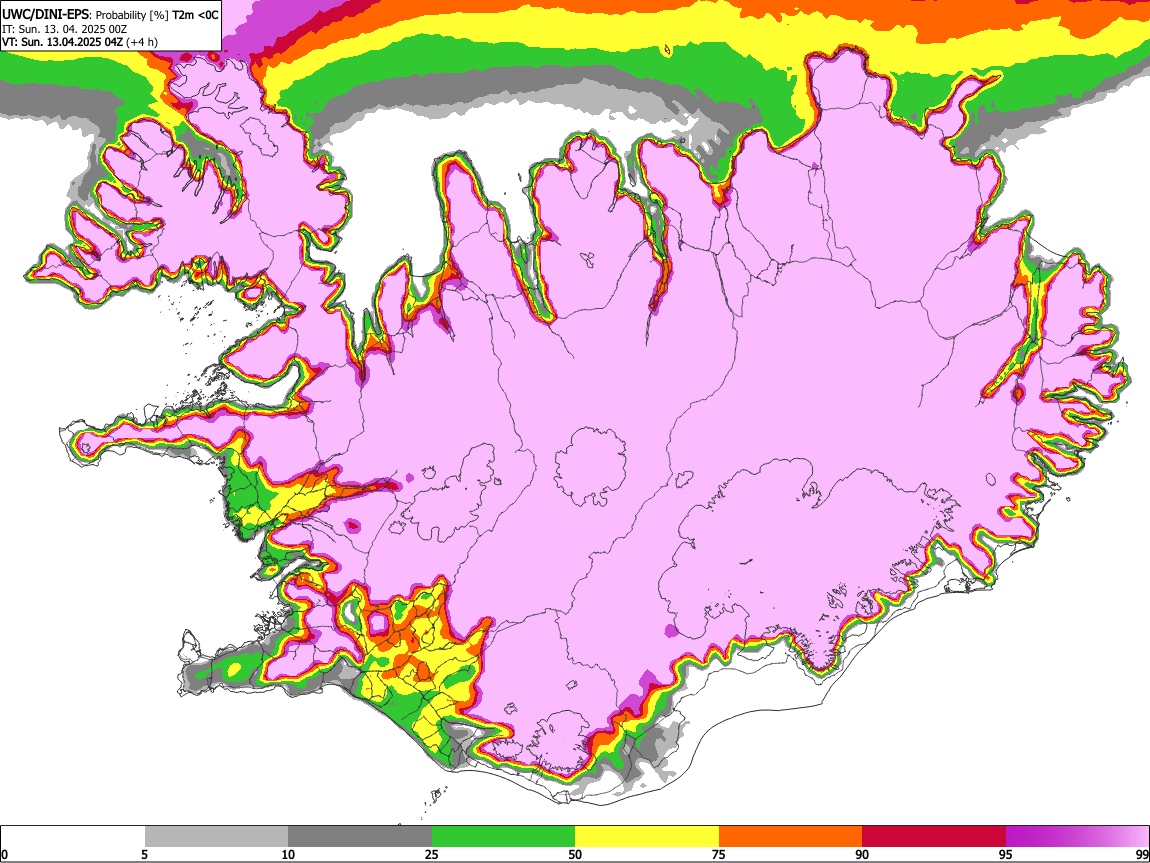Click the legend tick label '5'
This screenshot has width=1150, height=863.
[145, 855]
